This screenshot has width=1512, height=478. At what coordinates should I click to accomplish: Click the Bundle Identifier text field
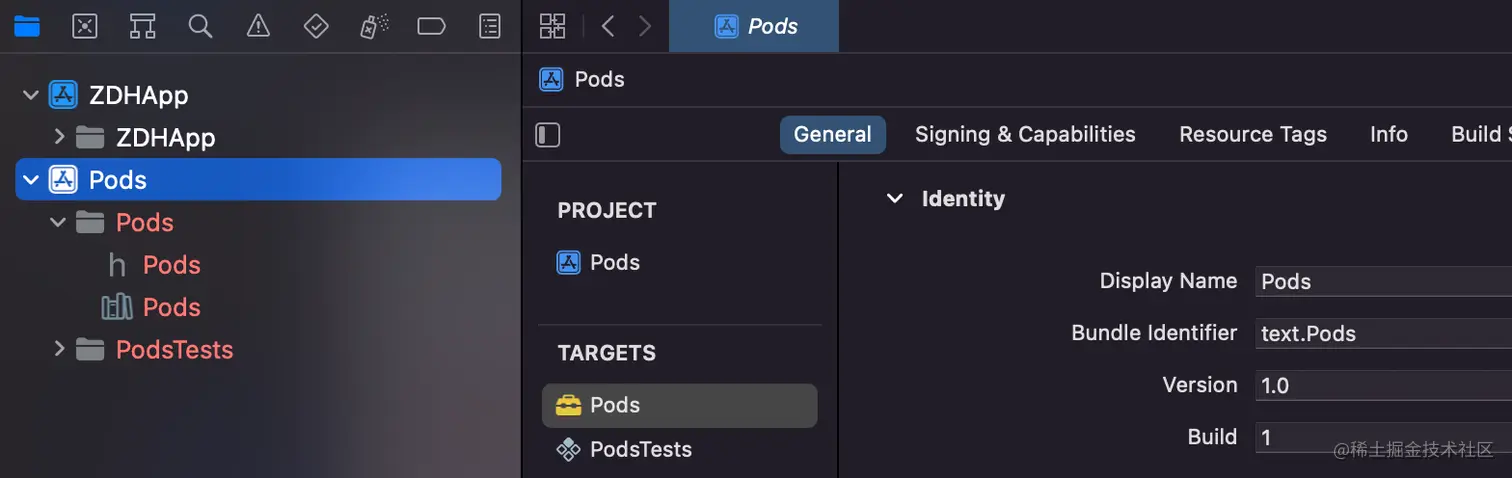click(1380, 333)
